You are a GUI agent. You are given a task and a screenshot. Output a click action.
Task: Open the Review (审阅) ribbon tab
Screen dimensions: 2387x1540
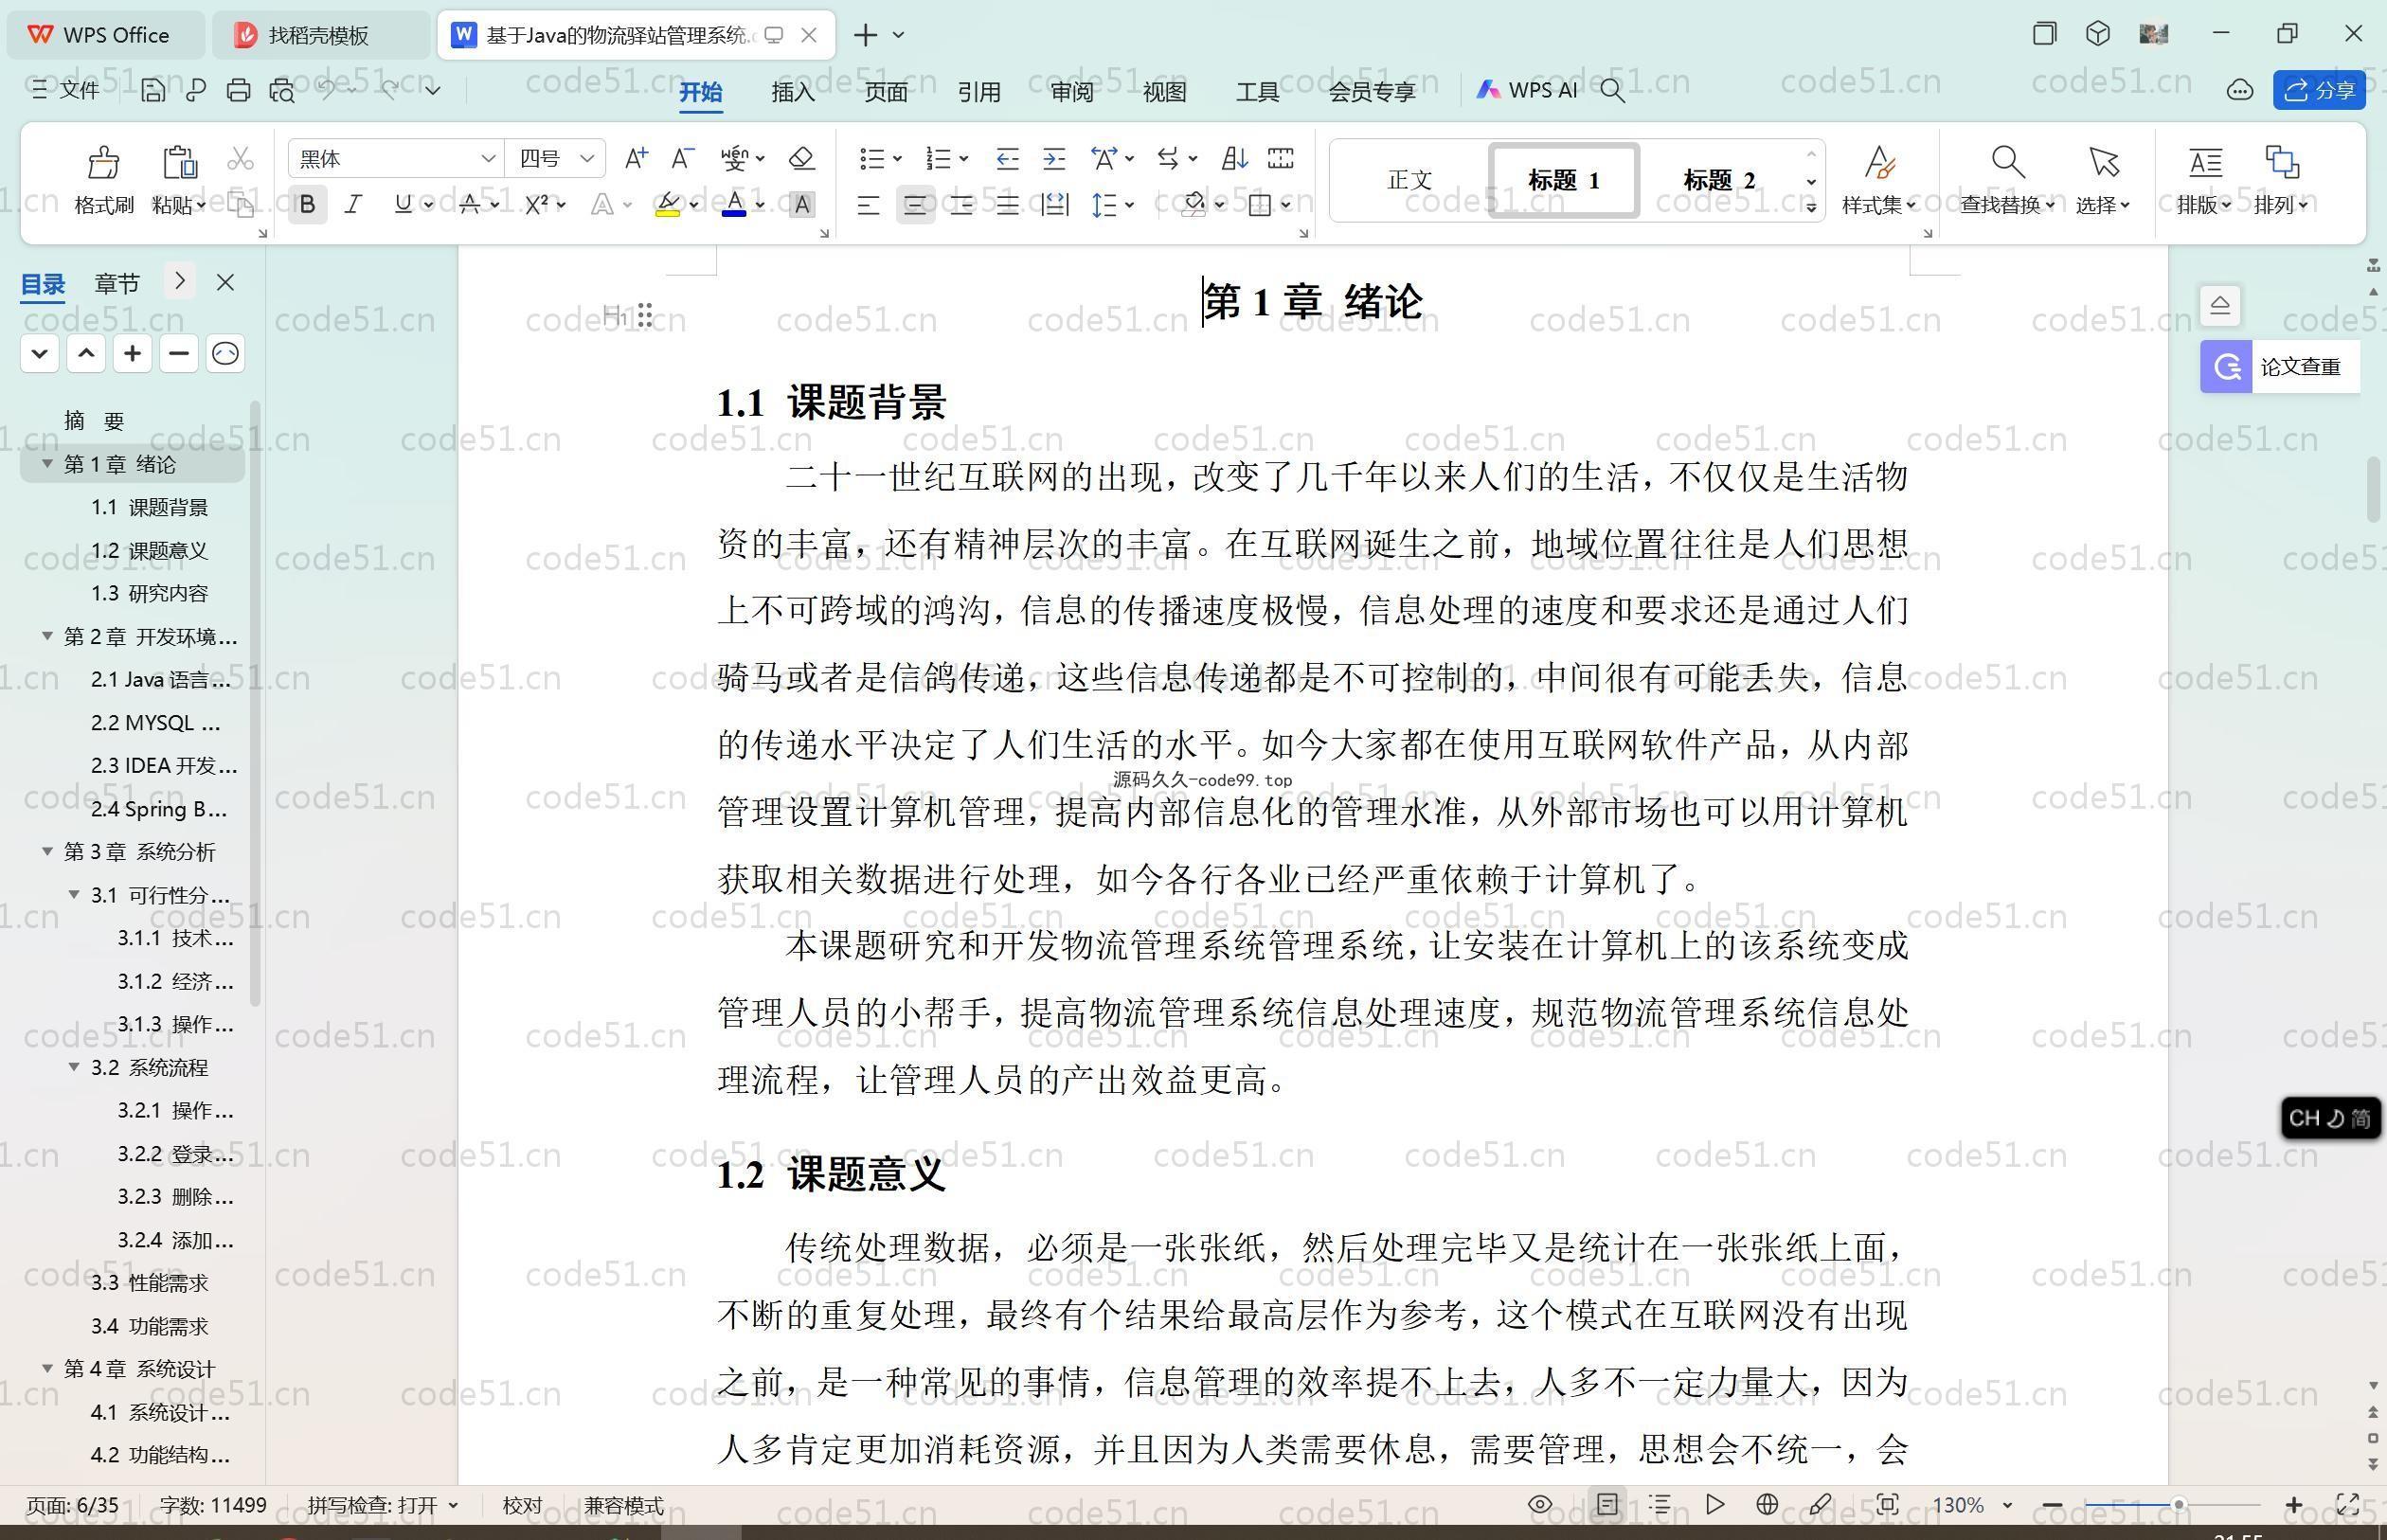[x=1072, y=92]
